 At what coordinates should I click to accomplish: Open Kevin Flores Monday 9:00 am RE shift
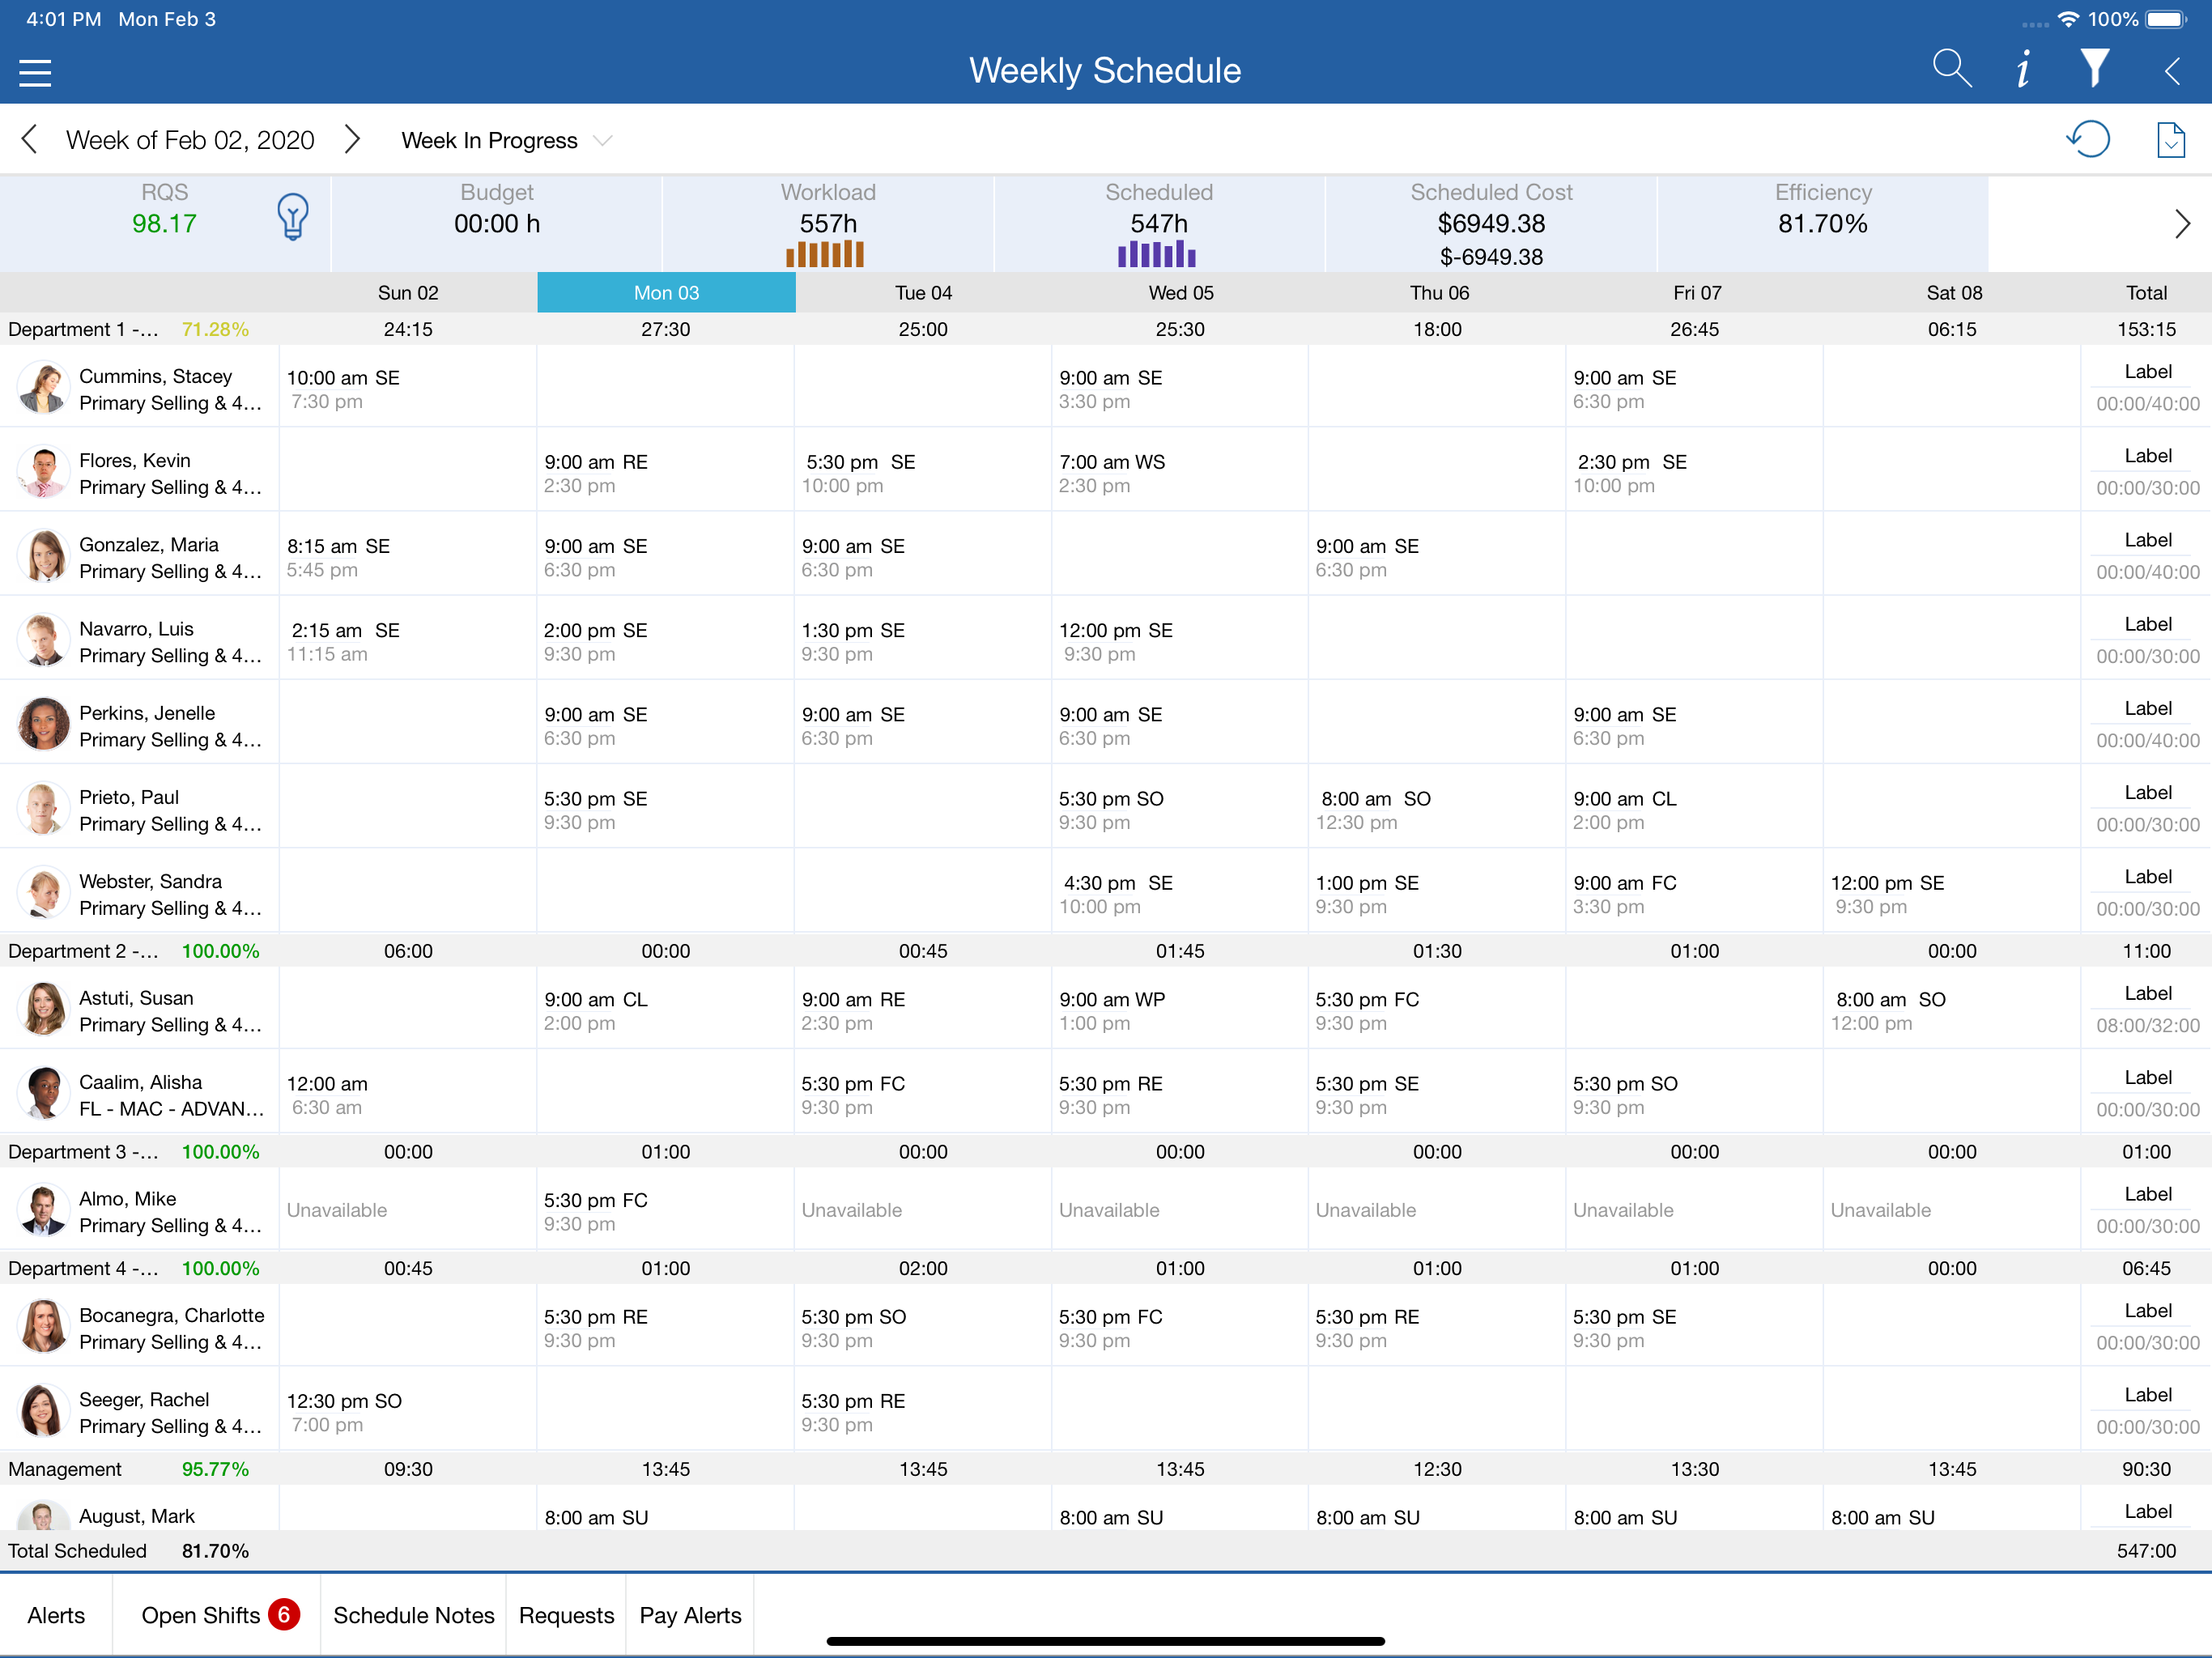click(x=666, y=472)
